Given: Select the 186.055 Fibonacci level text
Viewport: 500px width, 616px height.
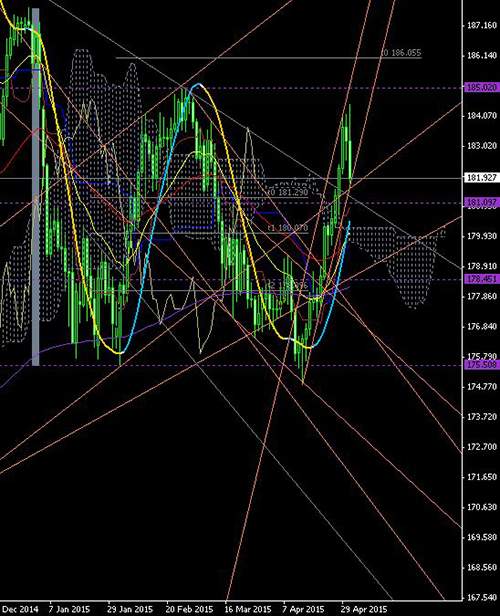Looking at the screenshot, I should [x=401, y=53].
